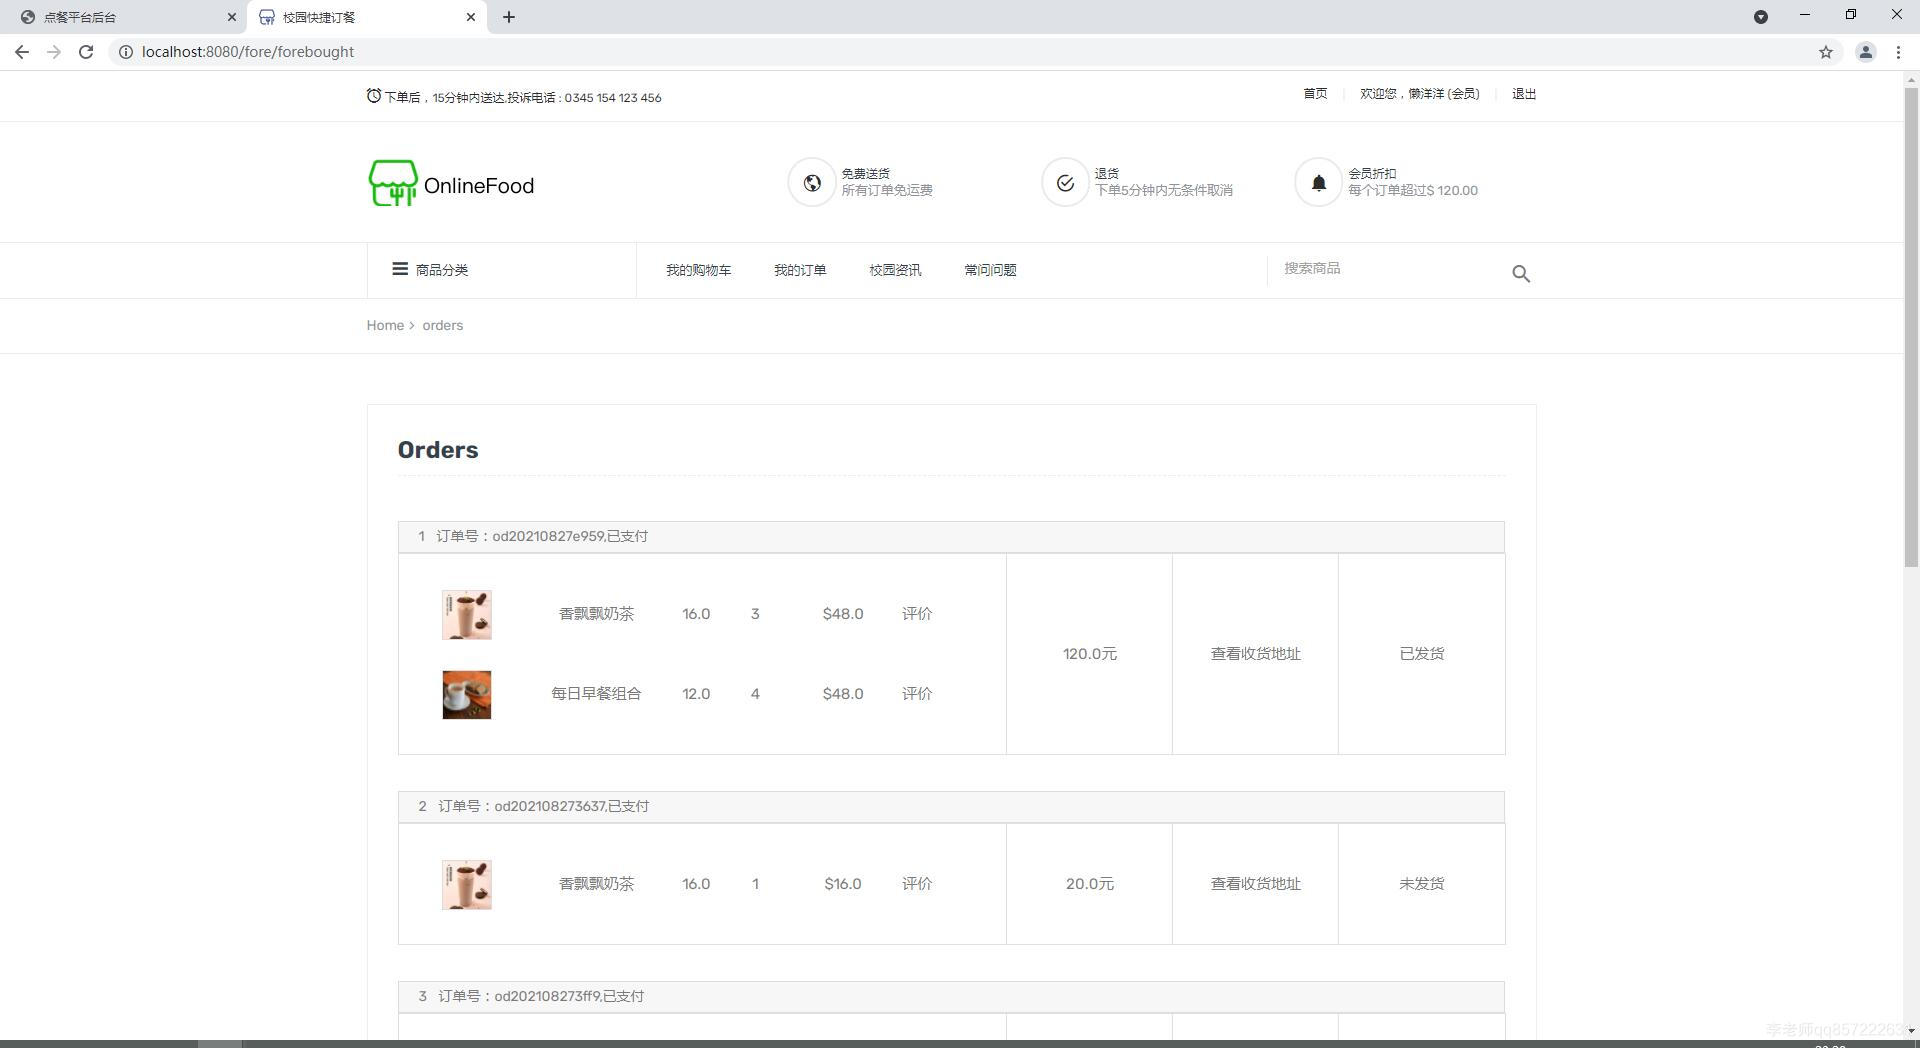This screenshot has width=1920, height=1048.
Task: Open 我的订单 nav item
Action: (800, 270)
